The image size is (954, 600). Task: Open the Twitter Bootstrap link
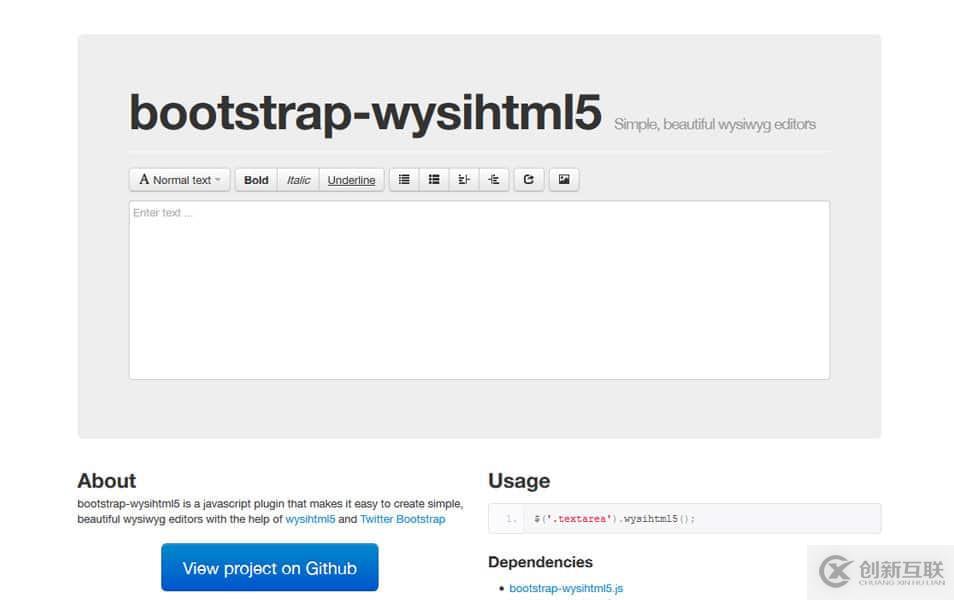402,519
